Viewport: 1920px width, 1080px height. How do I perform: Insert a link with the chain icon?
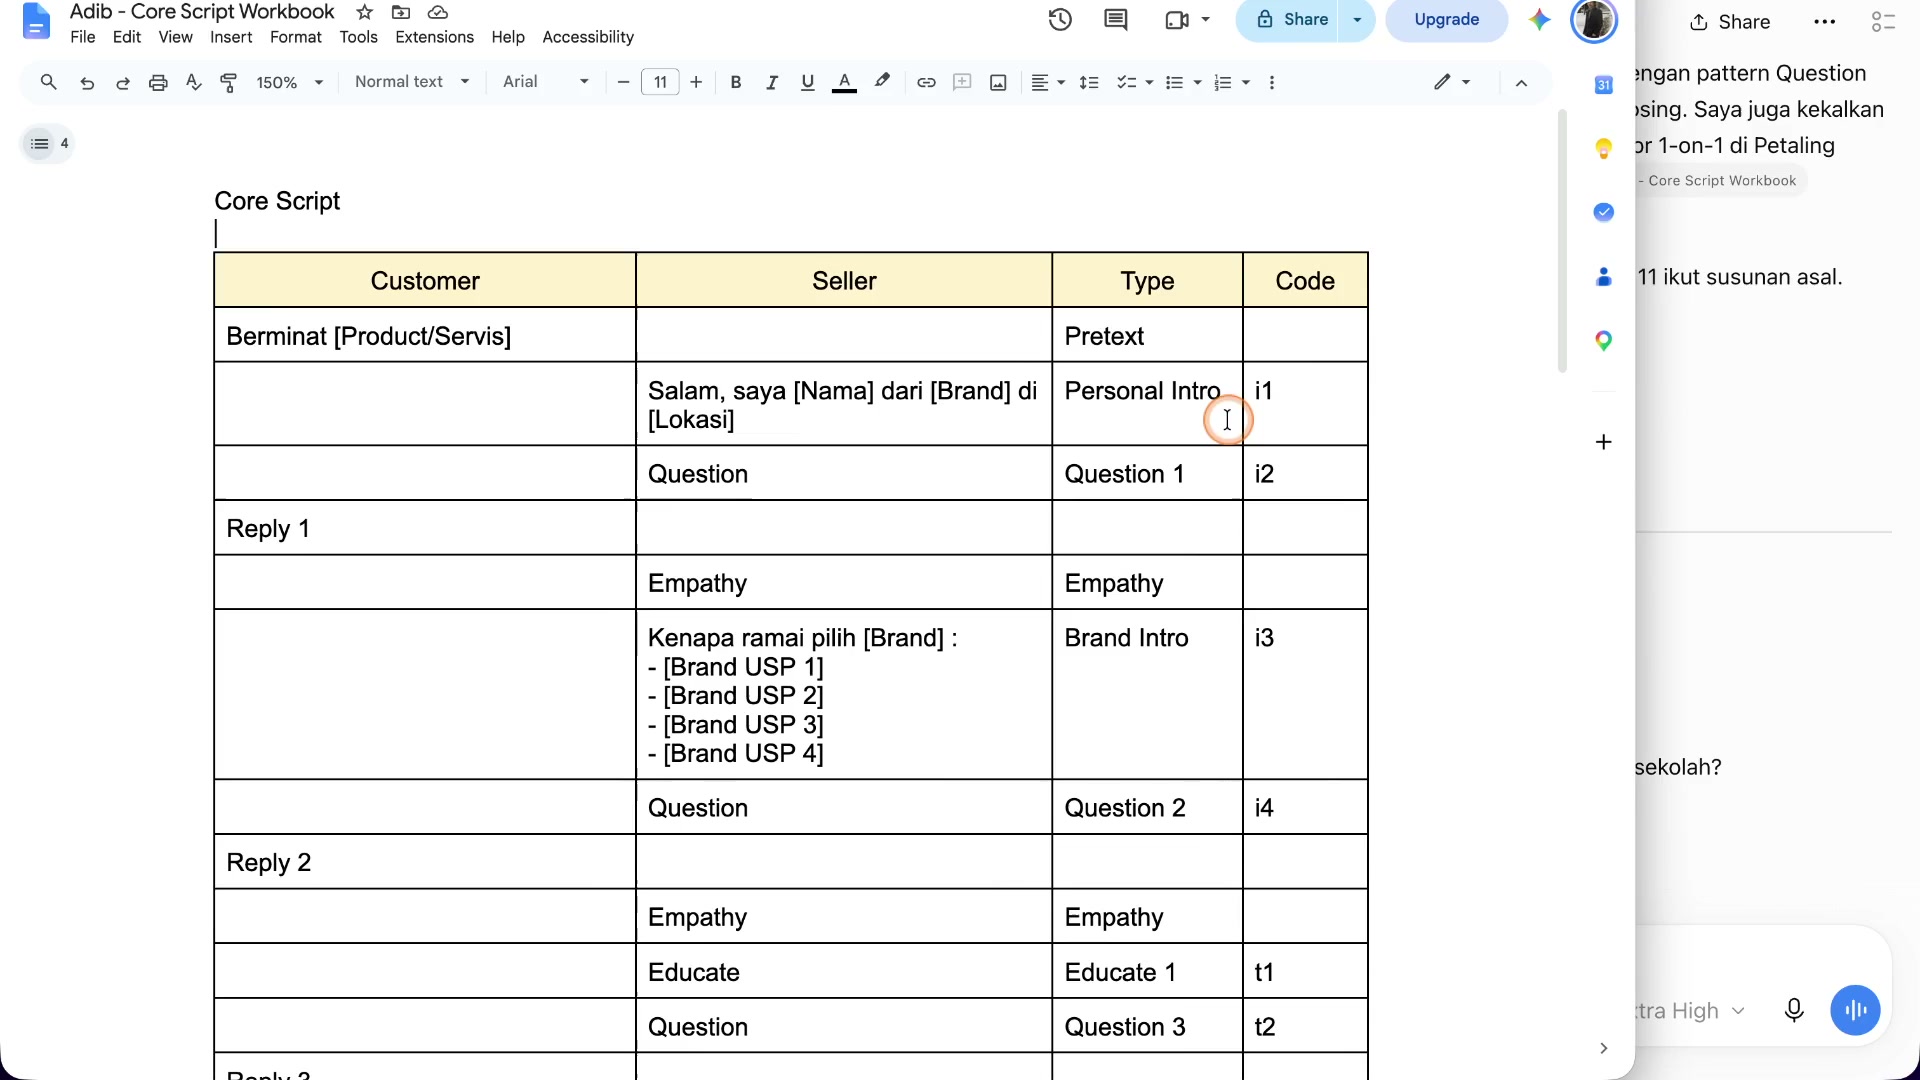click(x=926, y=82)
